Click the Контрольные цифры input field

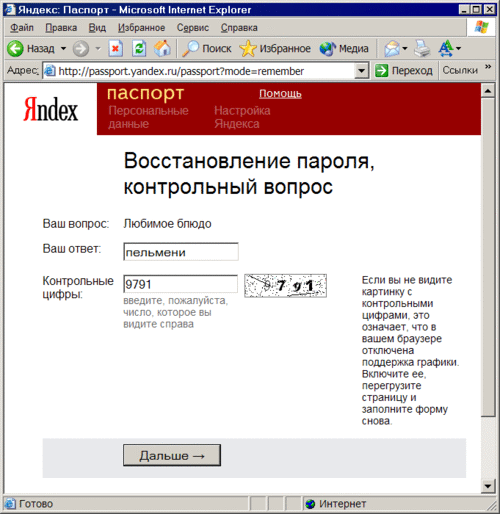[180, 284]
